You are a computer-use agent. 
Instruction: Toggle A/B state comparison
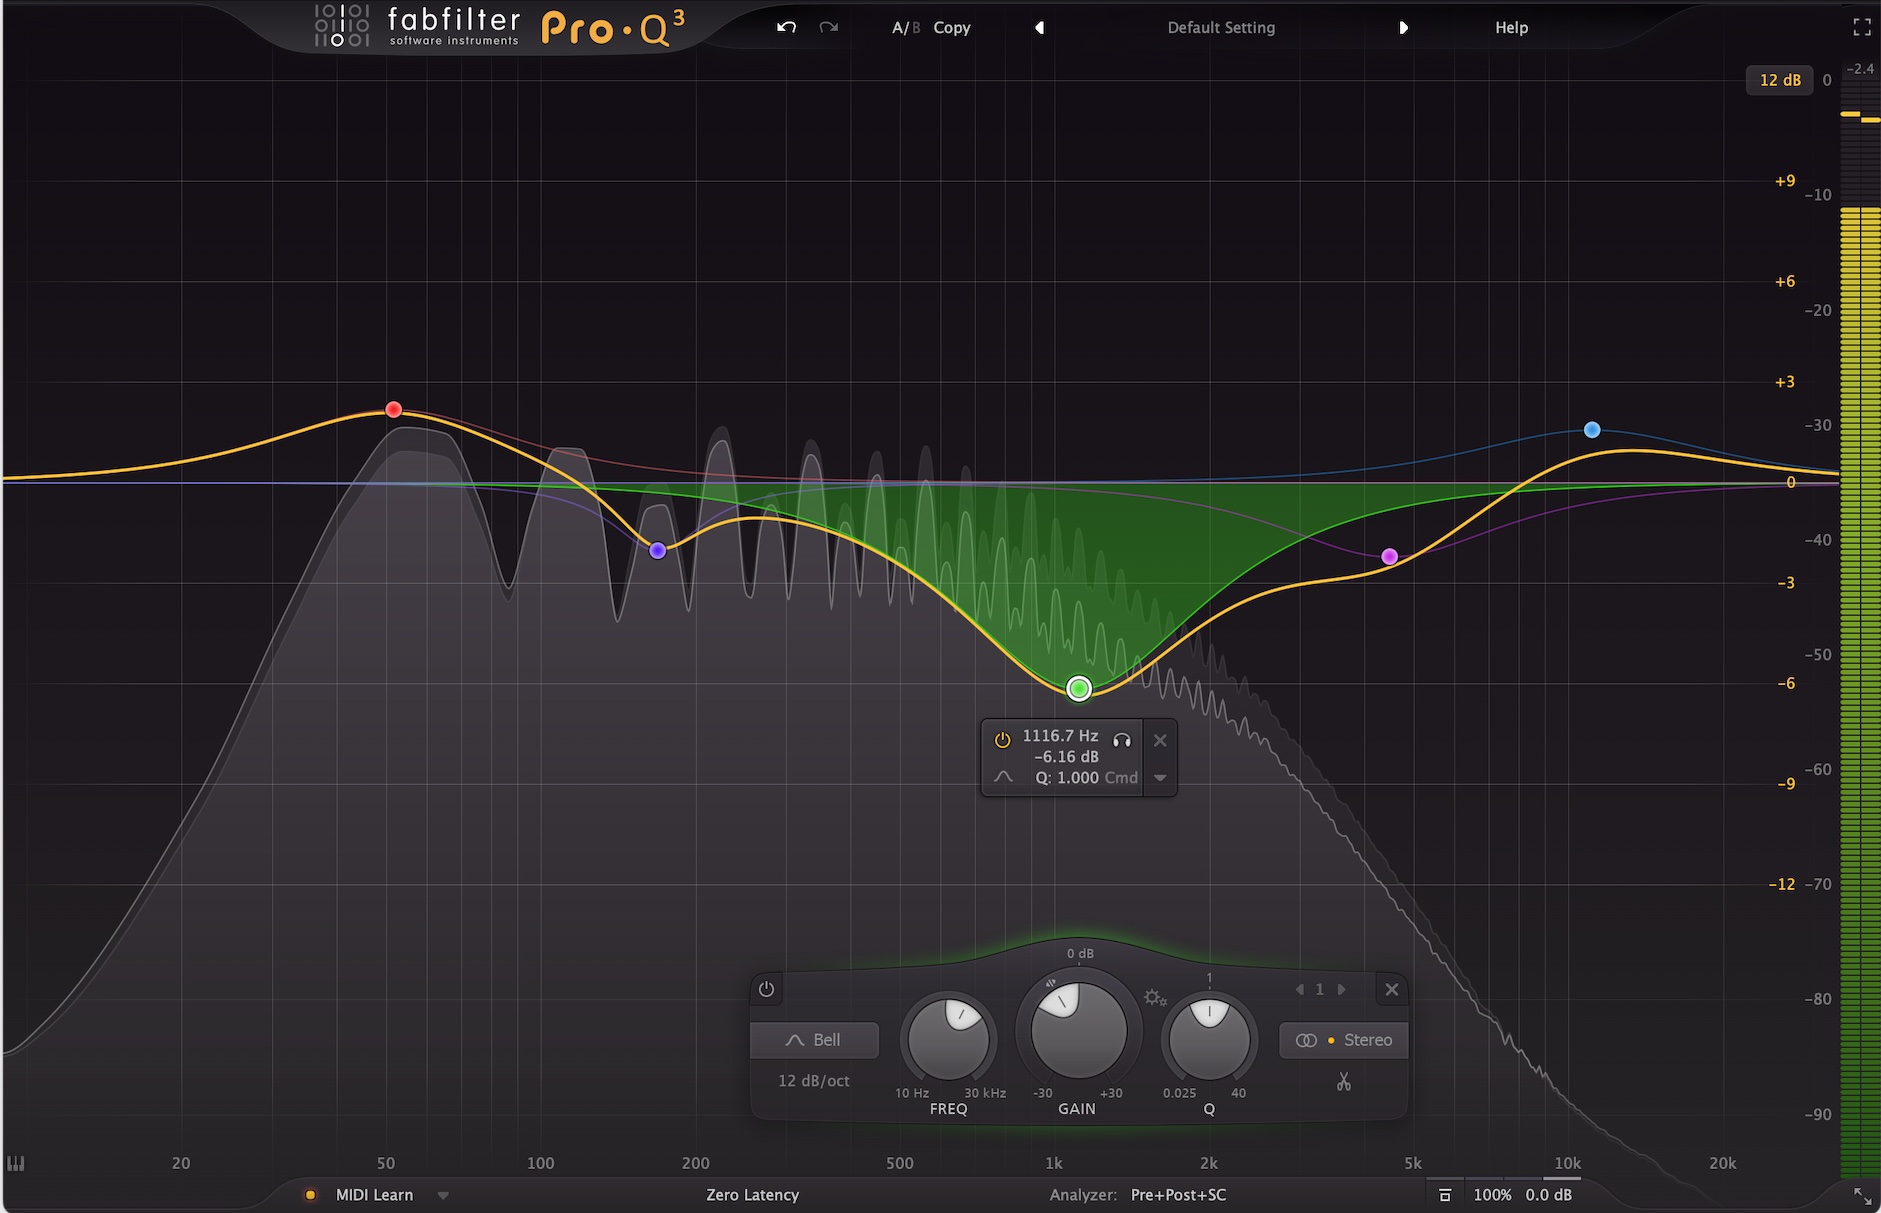pyautogui.click(x=905, y=28)
